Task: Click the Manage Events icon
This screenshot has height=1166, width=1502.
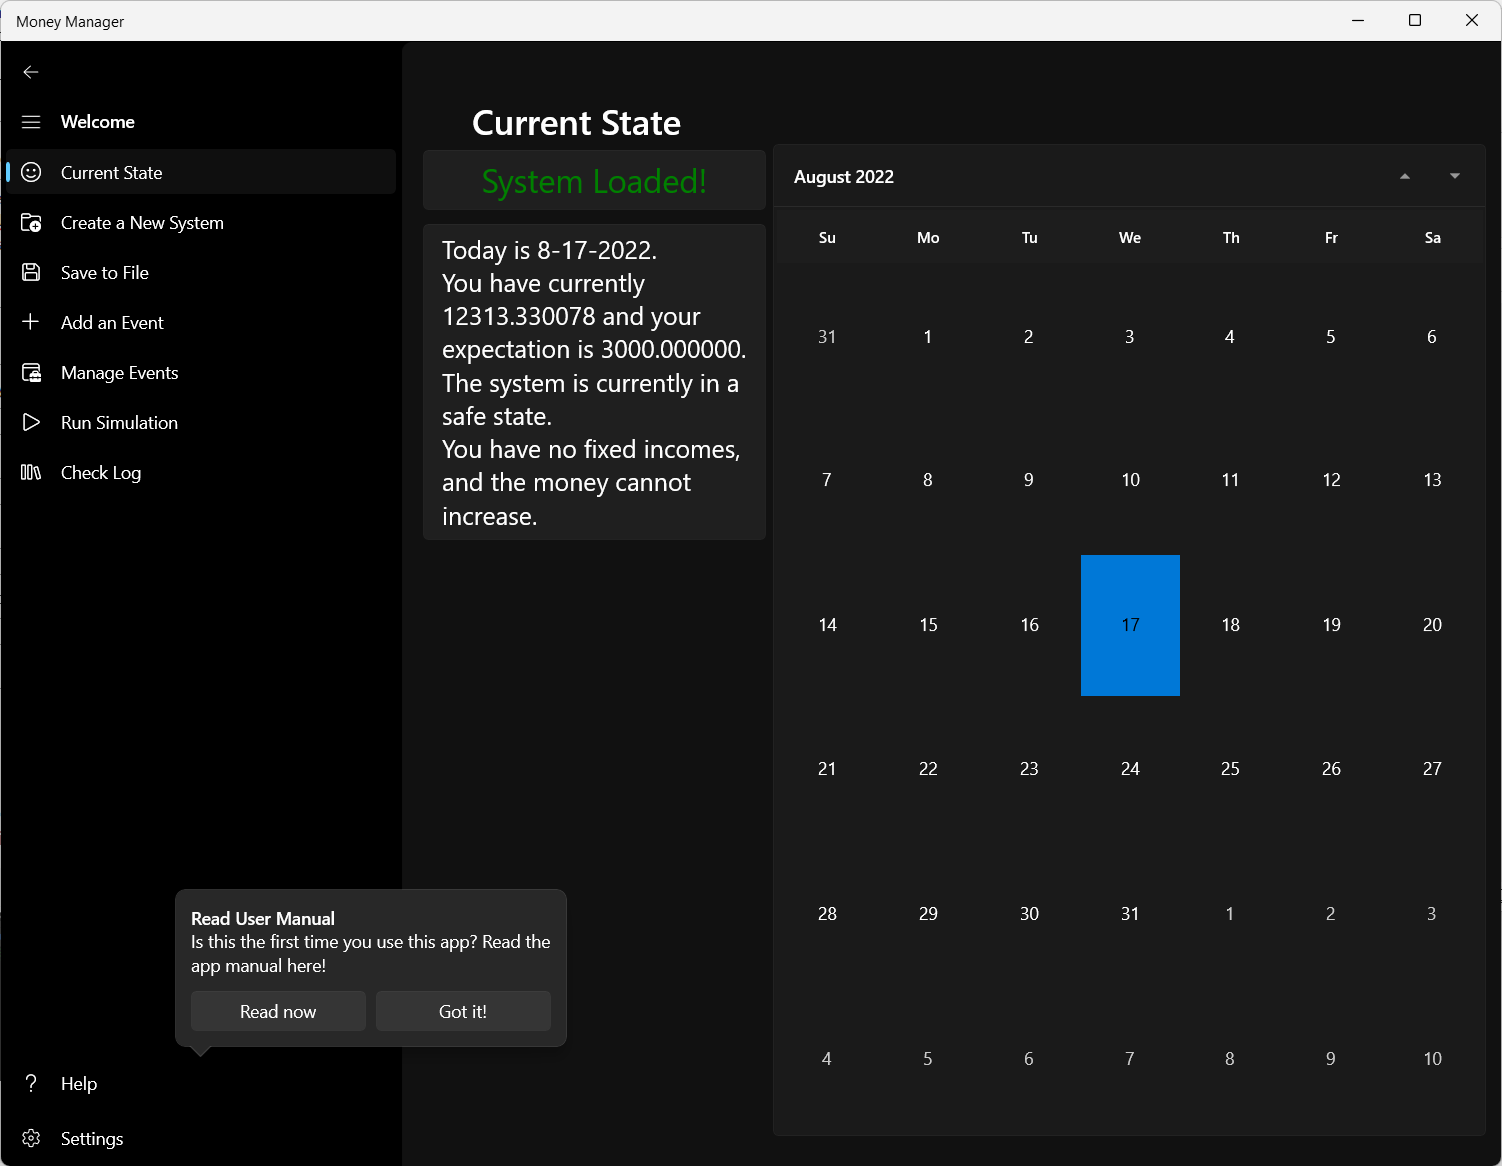Action: [x=31, y=373]
